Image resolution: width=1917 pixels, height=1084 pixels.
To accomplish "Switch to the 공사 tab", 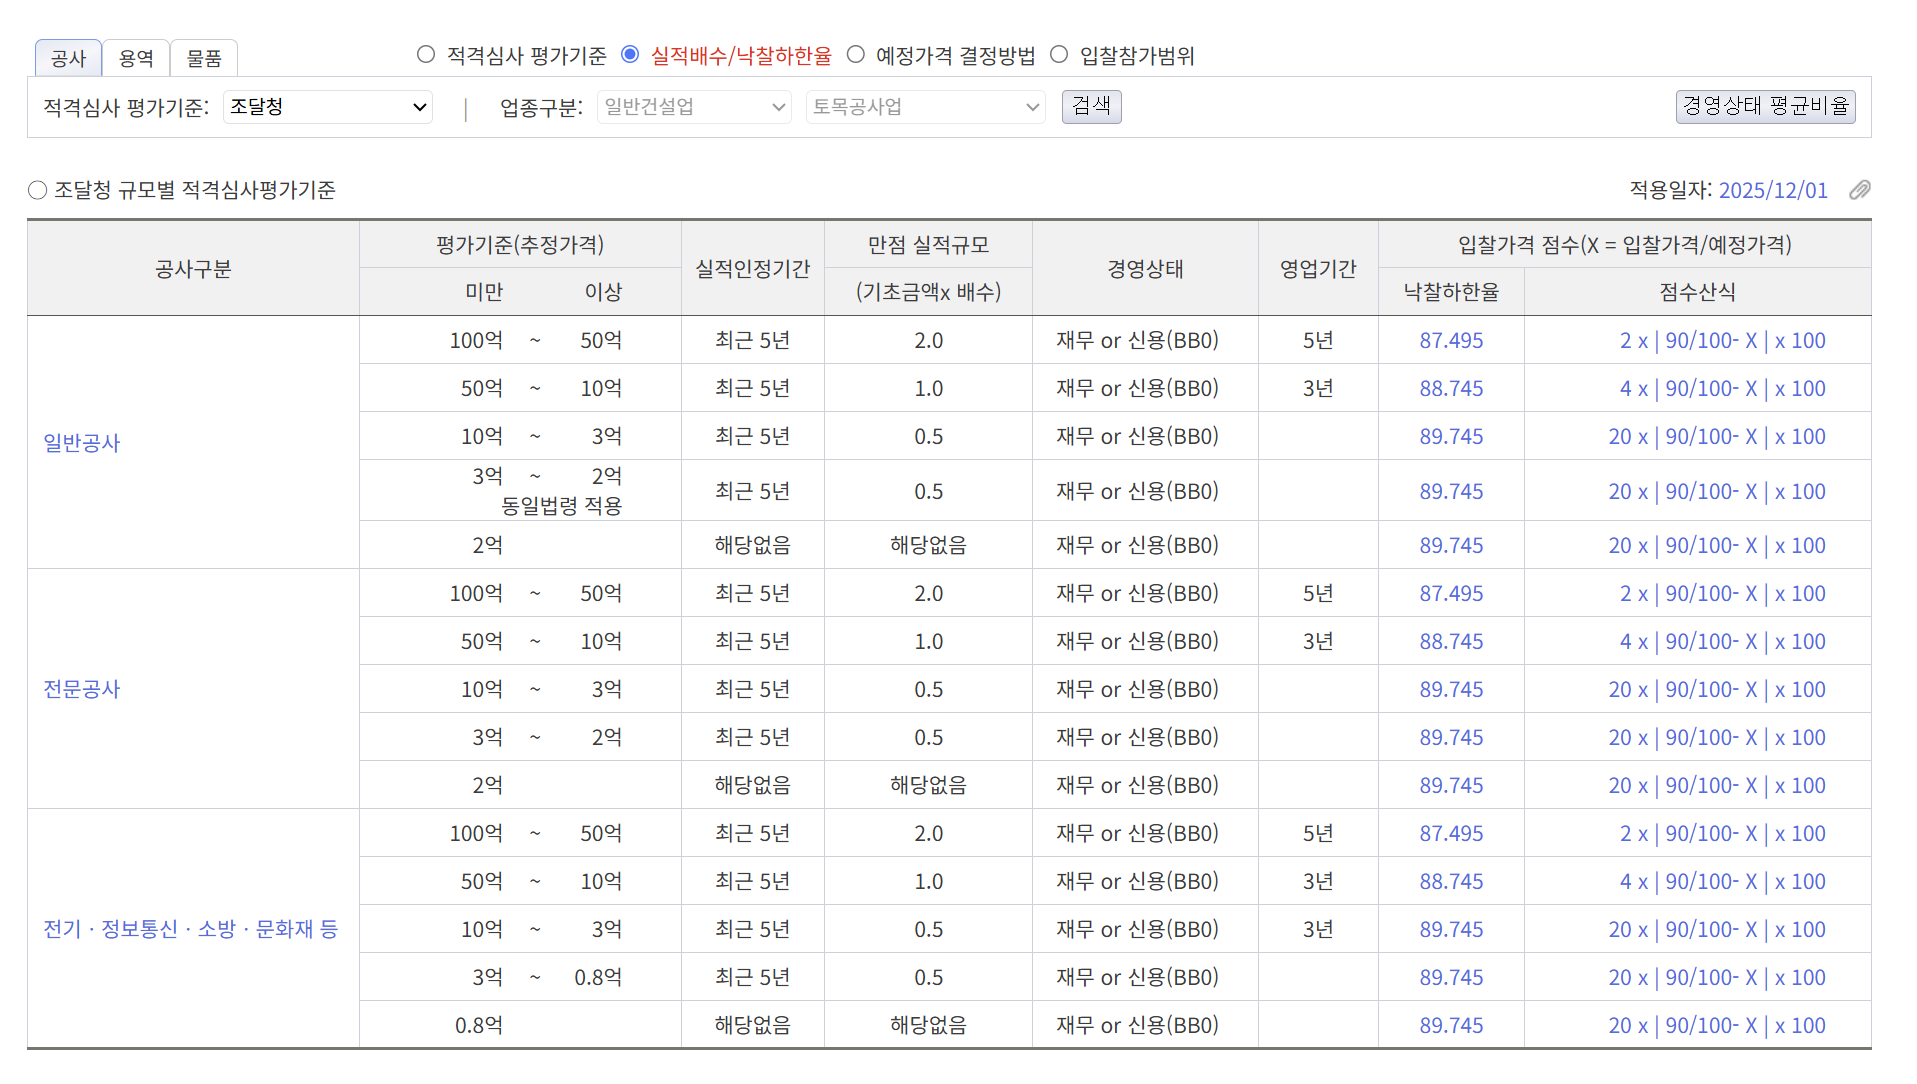I will click(x=68, y=58).
